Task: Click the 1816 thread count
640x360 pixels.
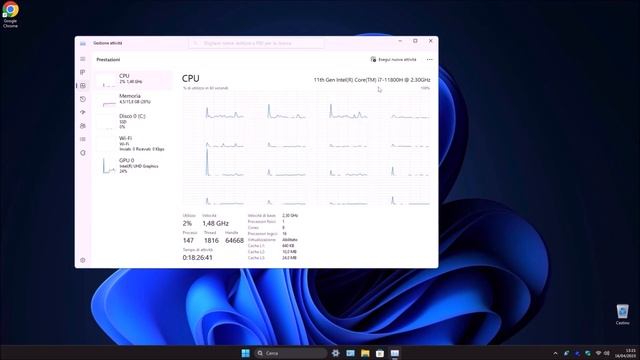Action: (211, 240)
